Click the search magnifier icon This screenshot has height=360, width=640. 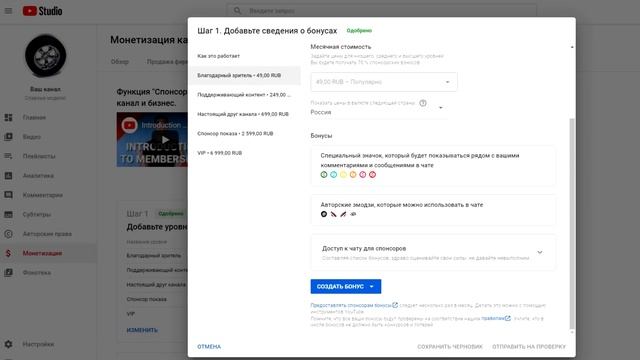(237, 11)
